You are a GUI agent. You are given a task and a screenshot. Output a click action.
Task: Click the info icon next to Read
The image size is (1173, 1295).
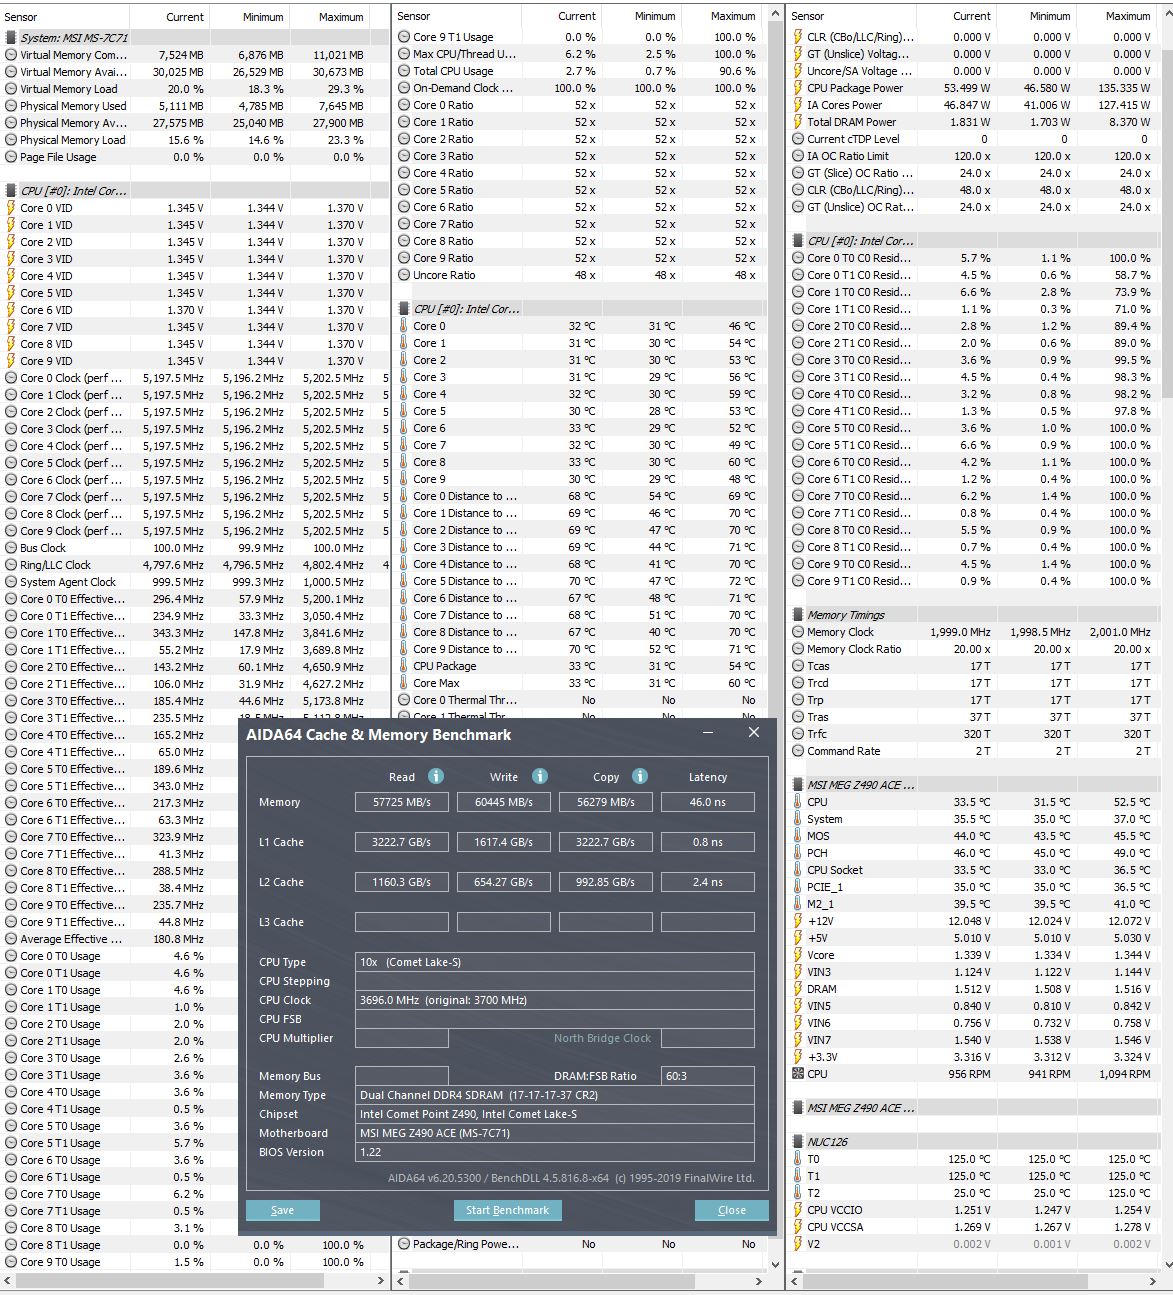(435, 776)
